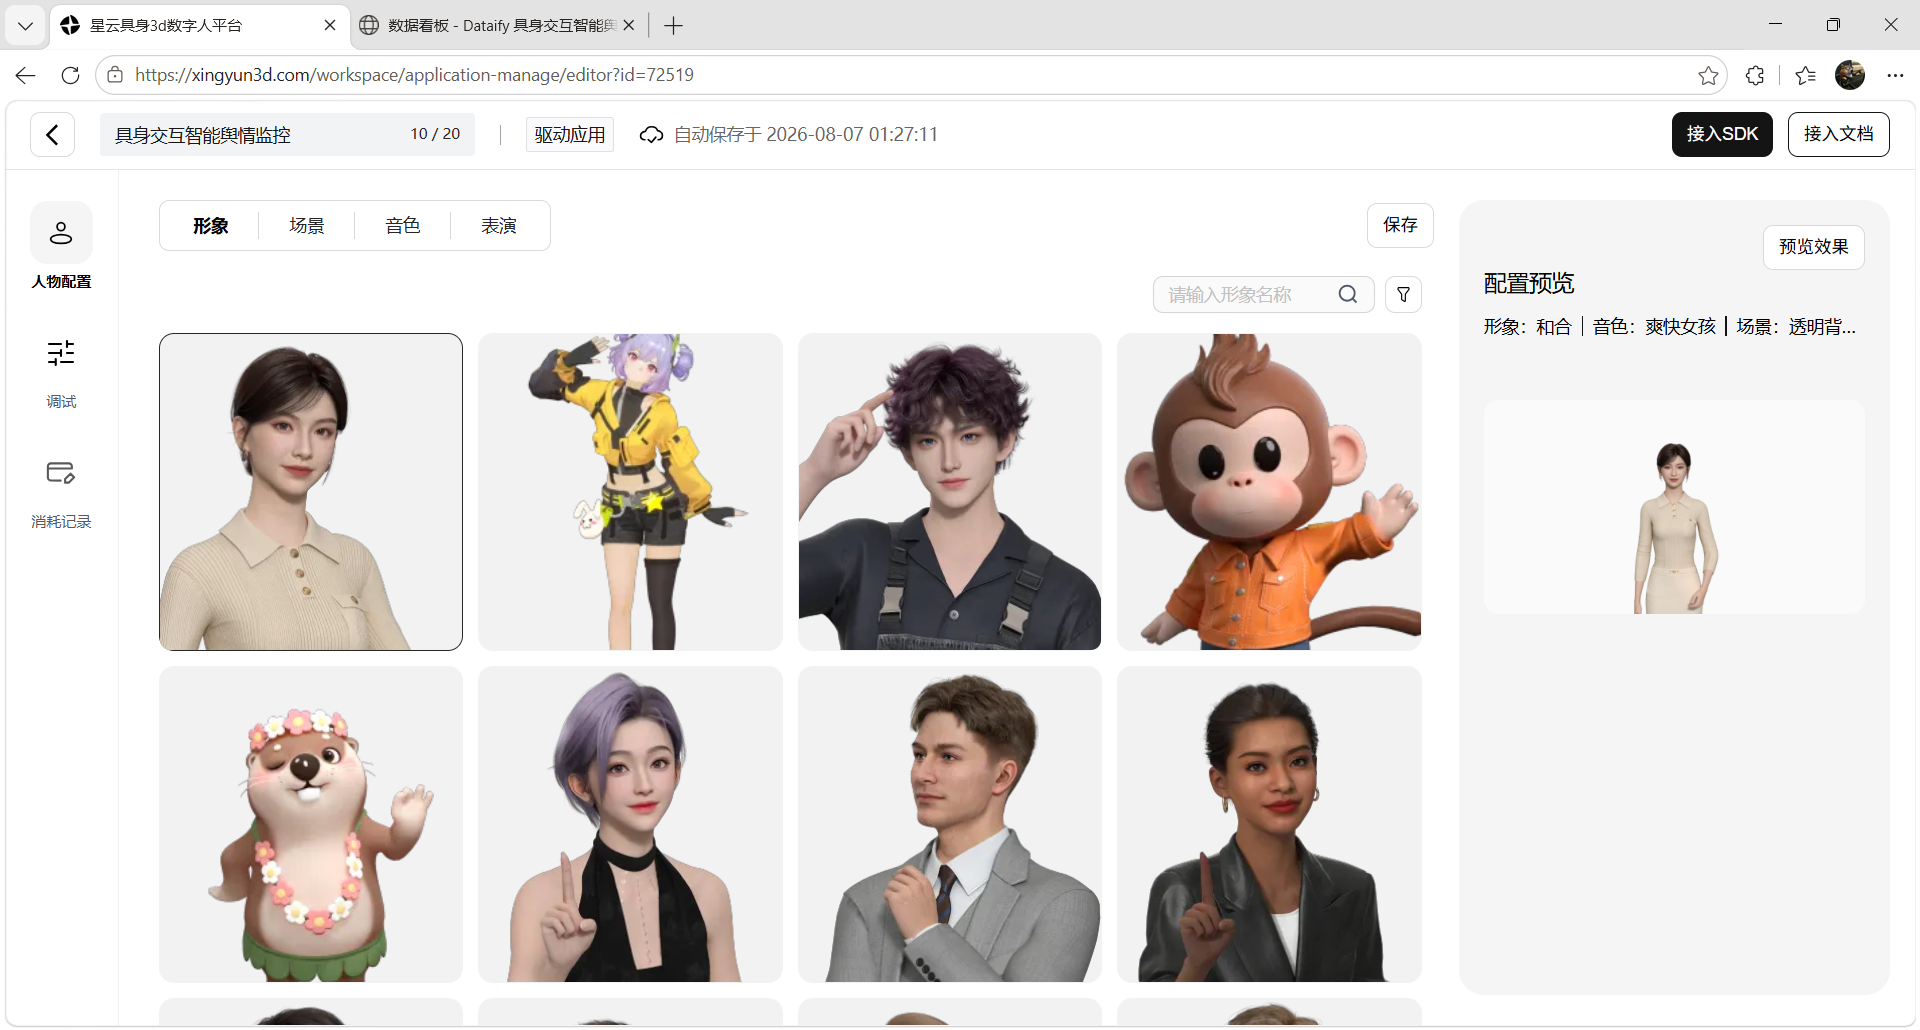
Task: Click the 配置预览 heading
Action: point(1529,284)
